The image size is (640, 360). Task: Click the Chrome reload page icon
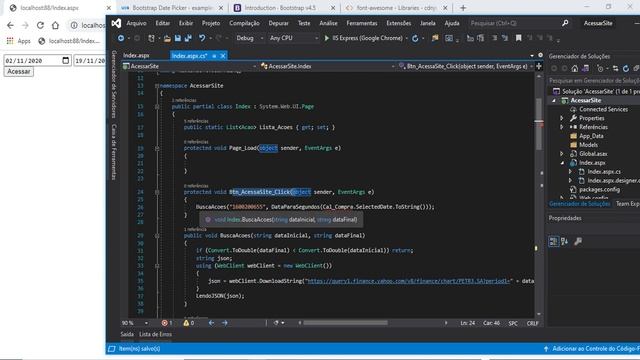point(40,25)
